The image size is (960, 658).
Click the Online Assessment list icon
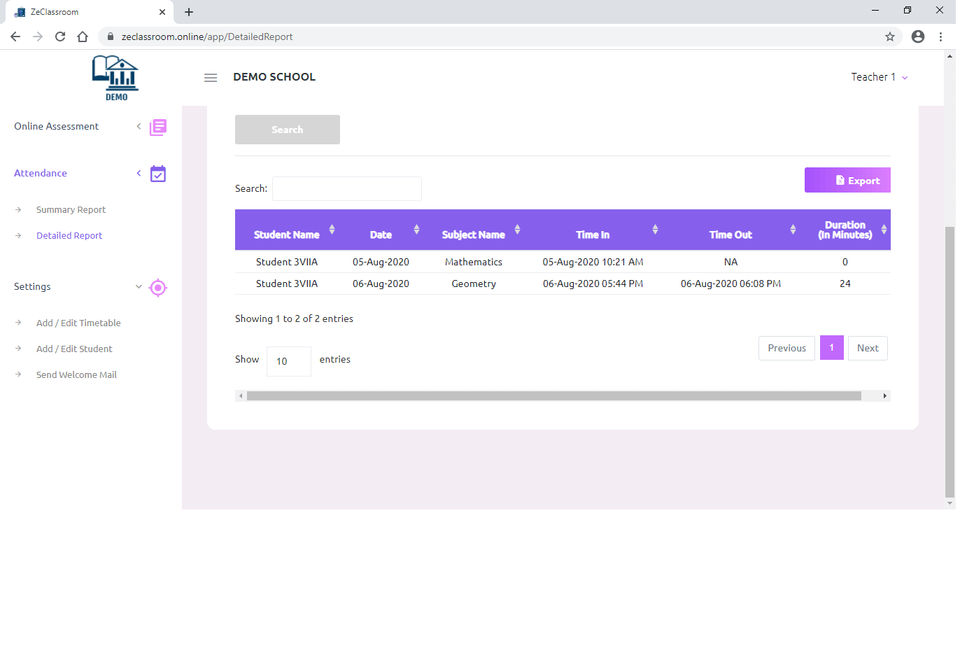(158, 127)
